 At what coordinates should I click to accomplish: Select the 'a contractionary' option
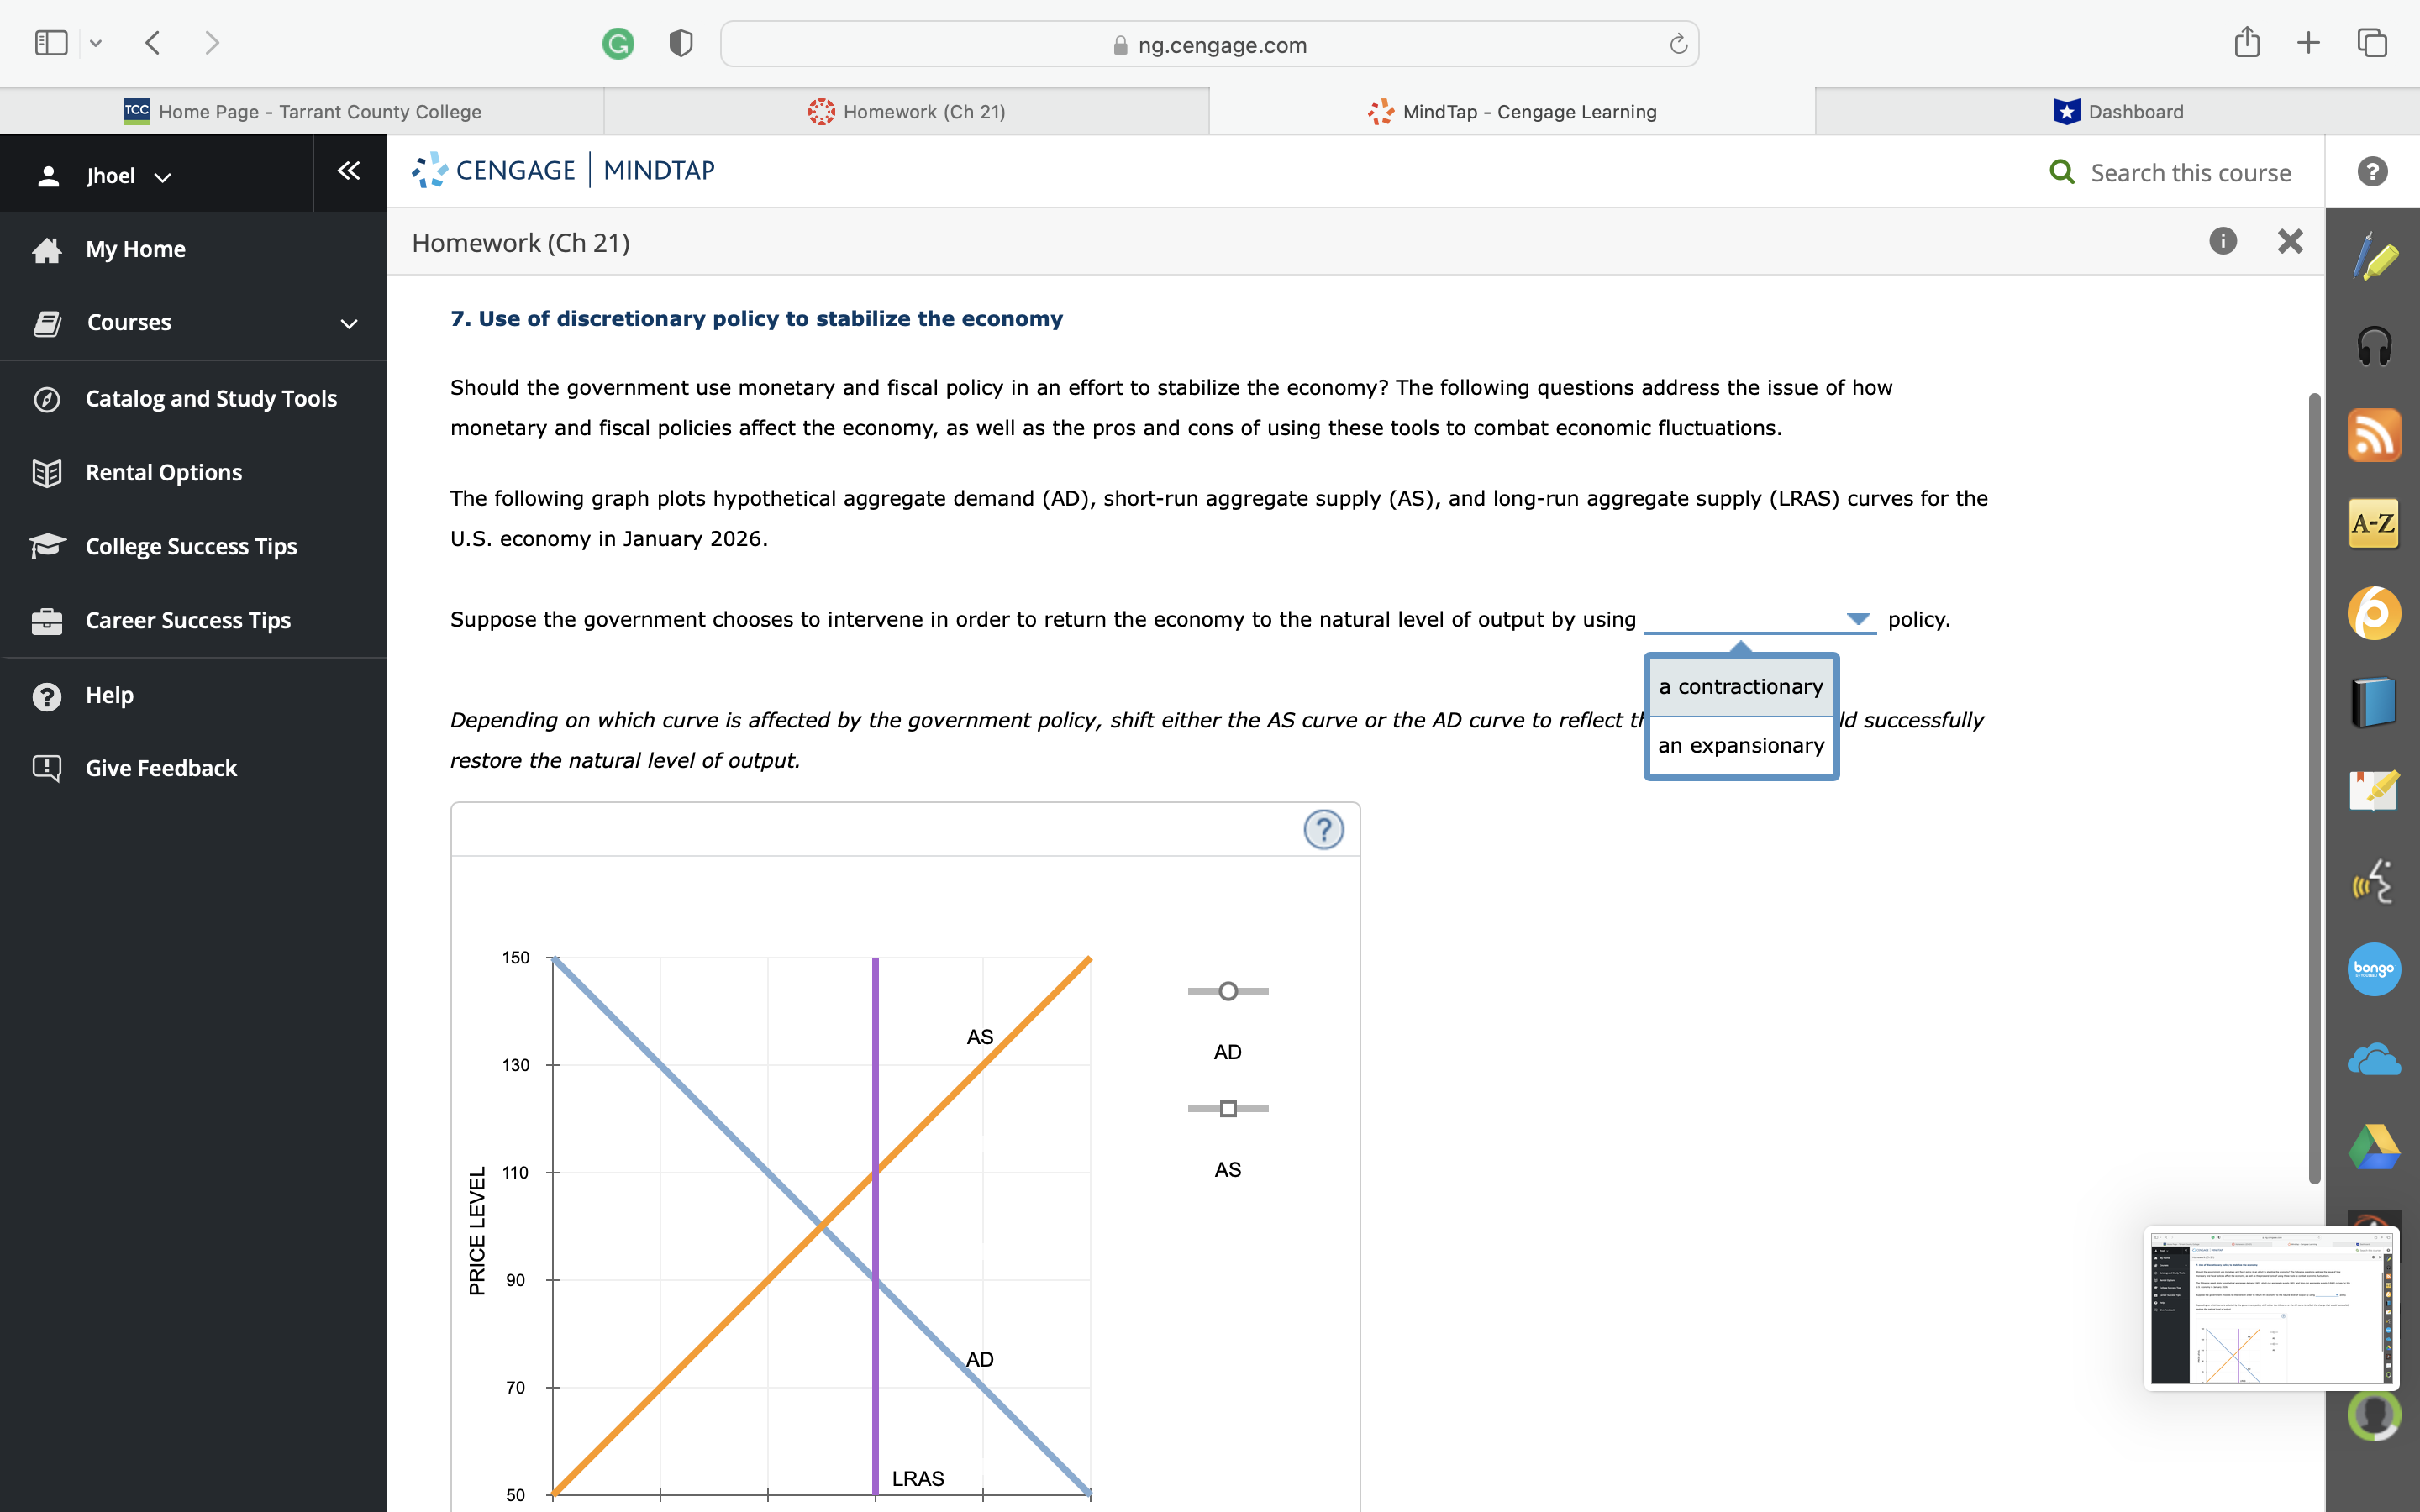coord(1740,686)
